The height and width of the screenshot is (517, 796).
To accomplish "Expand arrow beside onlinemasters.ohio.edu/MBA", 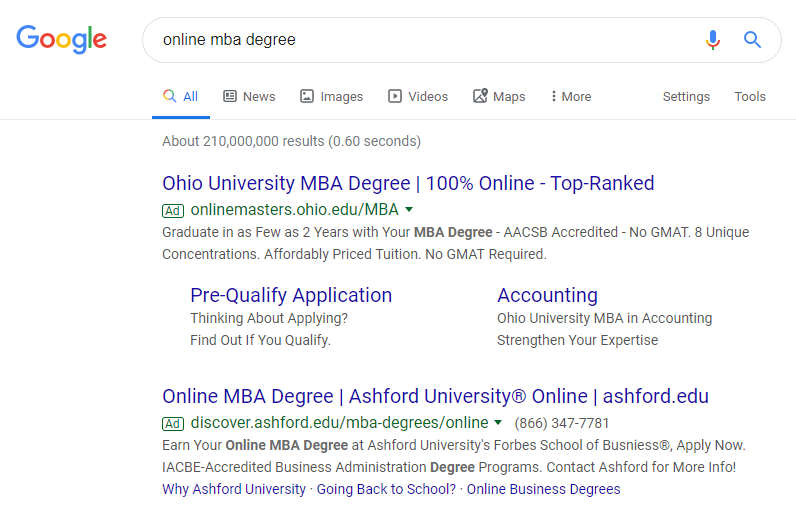I will point(409,209).
